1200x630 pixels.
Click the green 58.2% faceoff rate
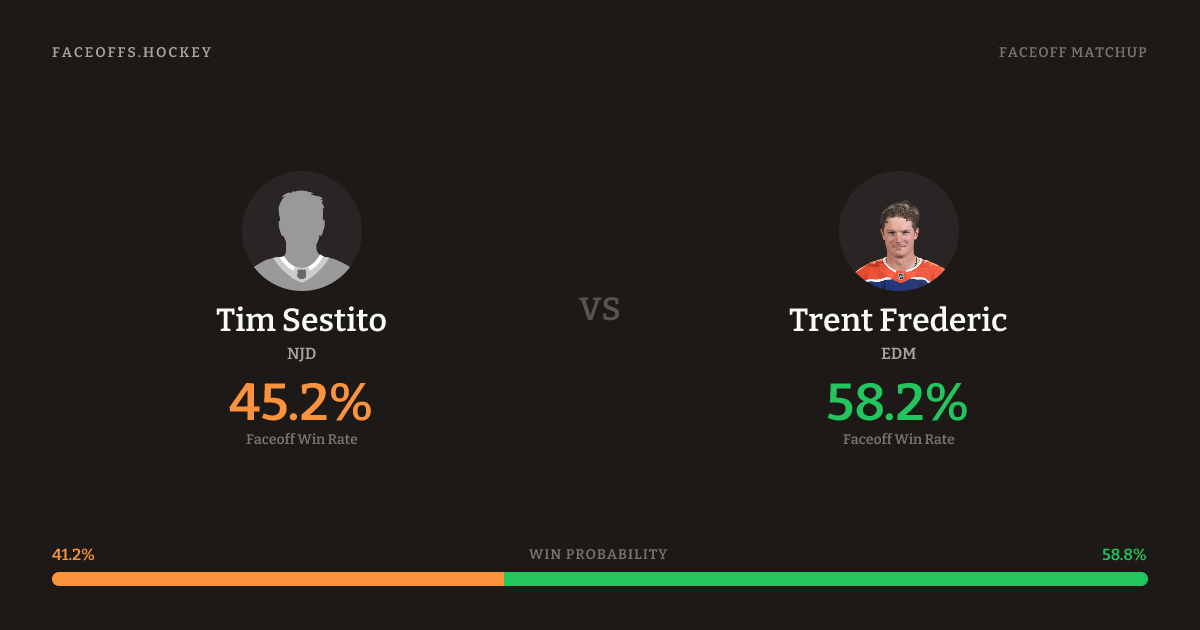click(898, 402)
